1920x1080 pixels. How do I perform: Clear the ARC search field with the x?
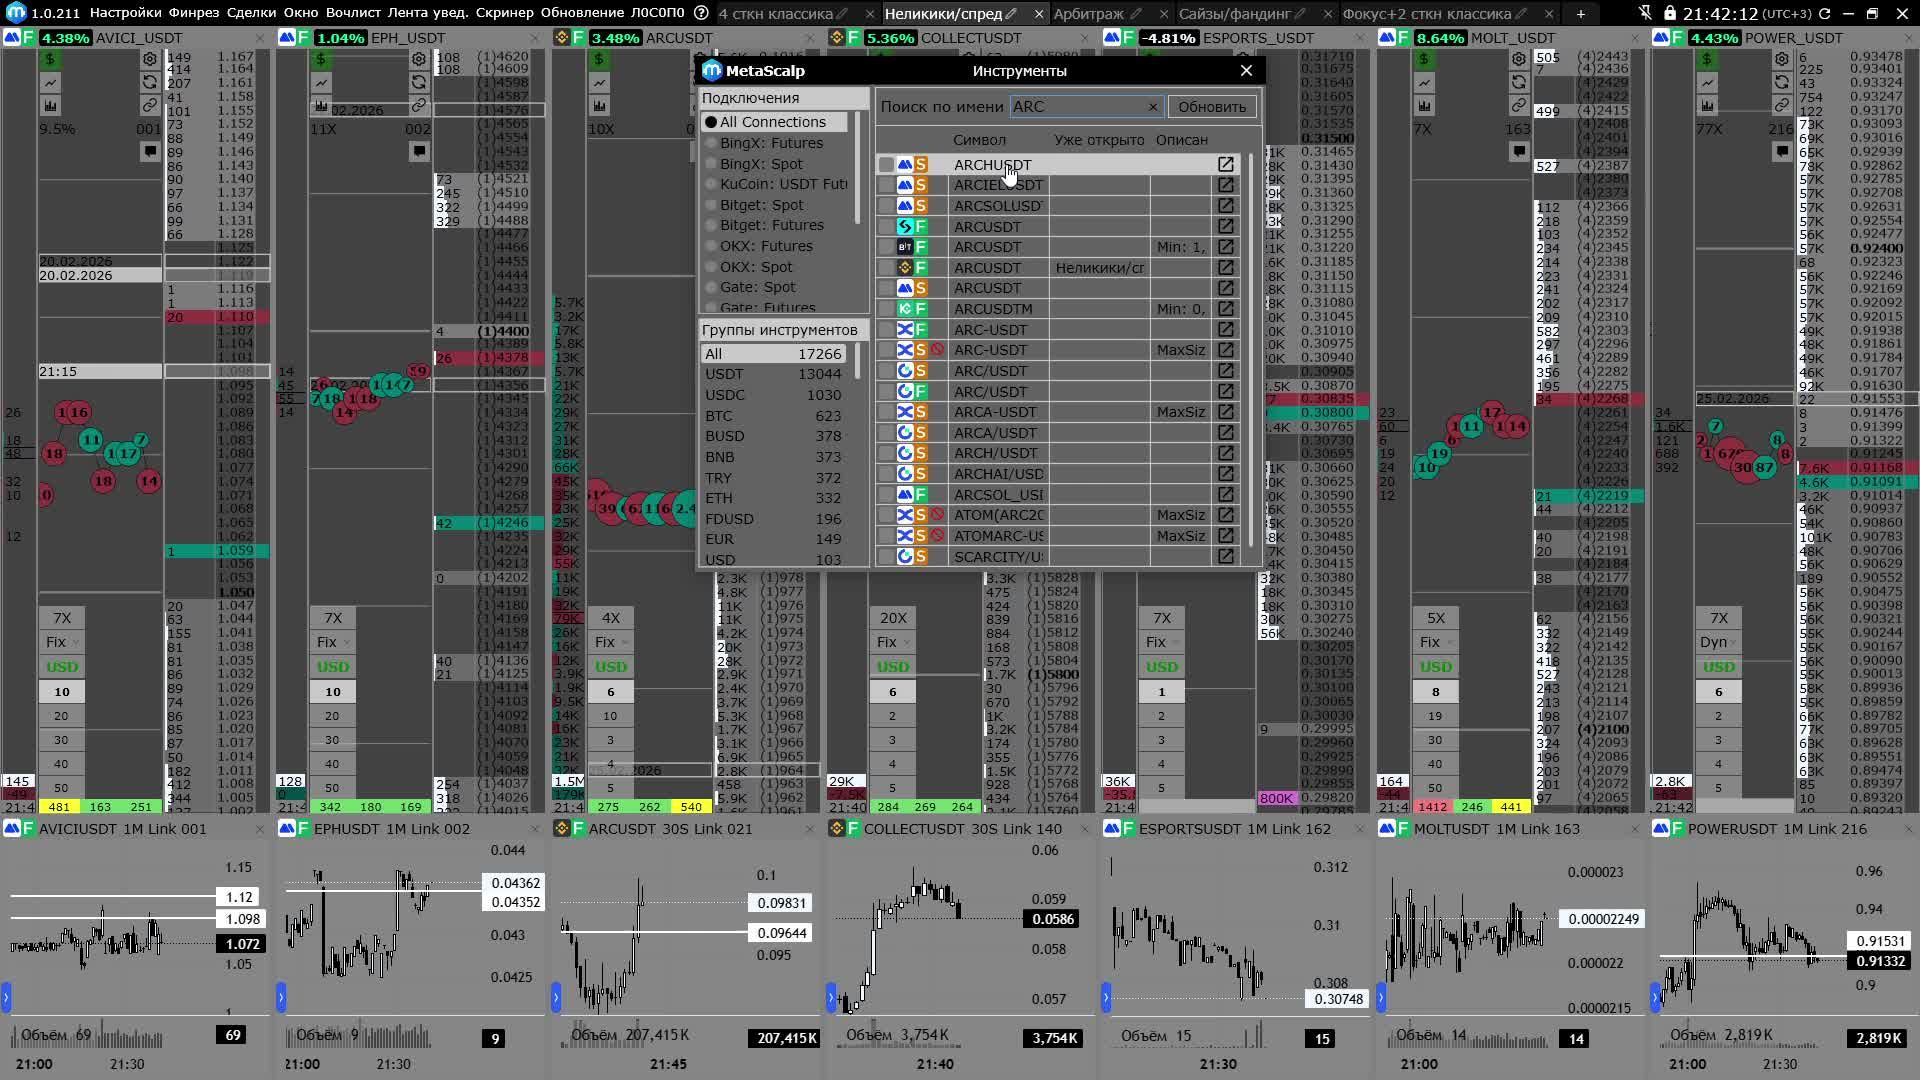click(1152, 107)
